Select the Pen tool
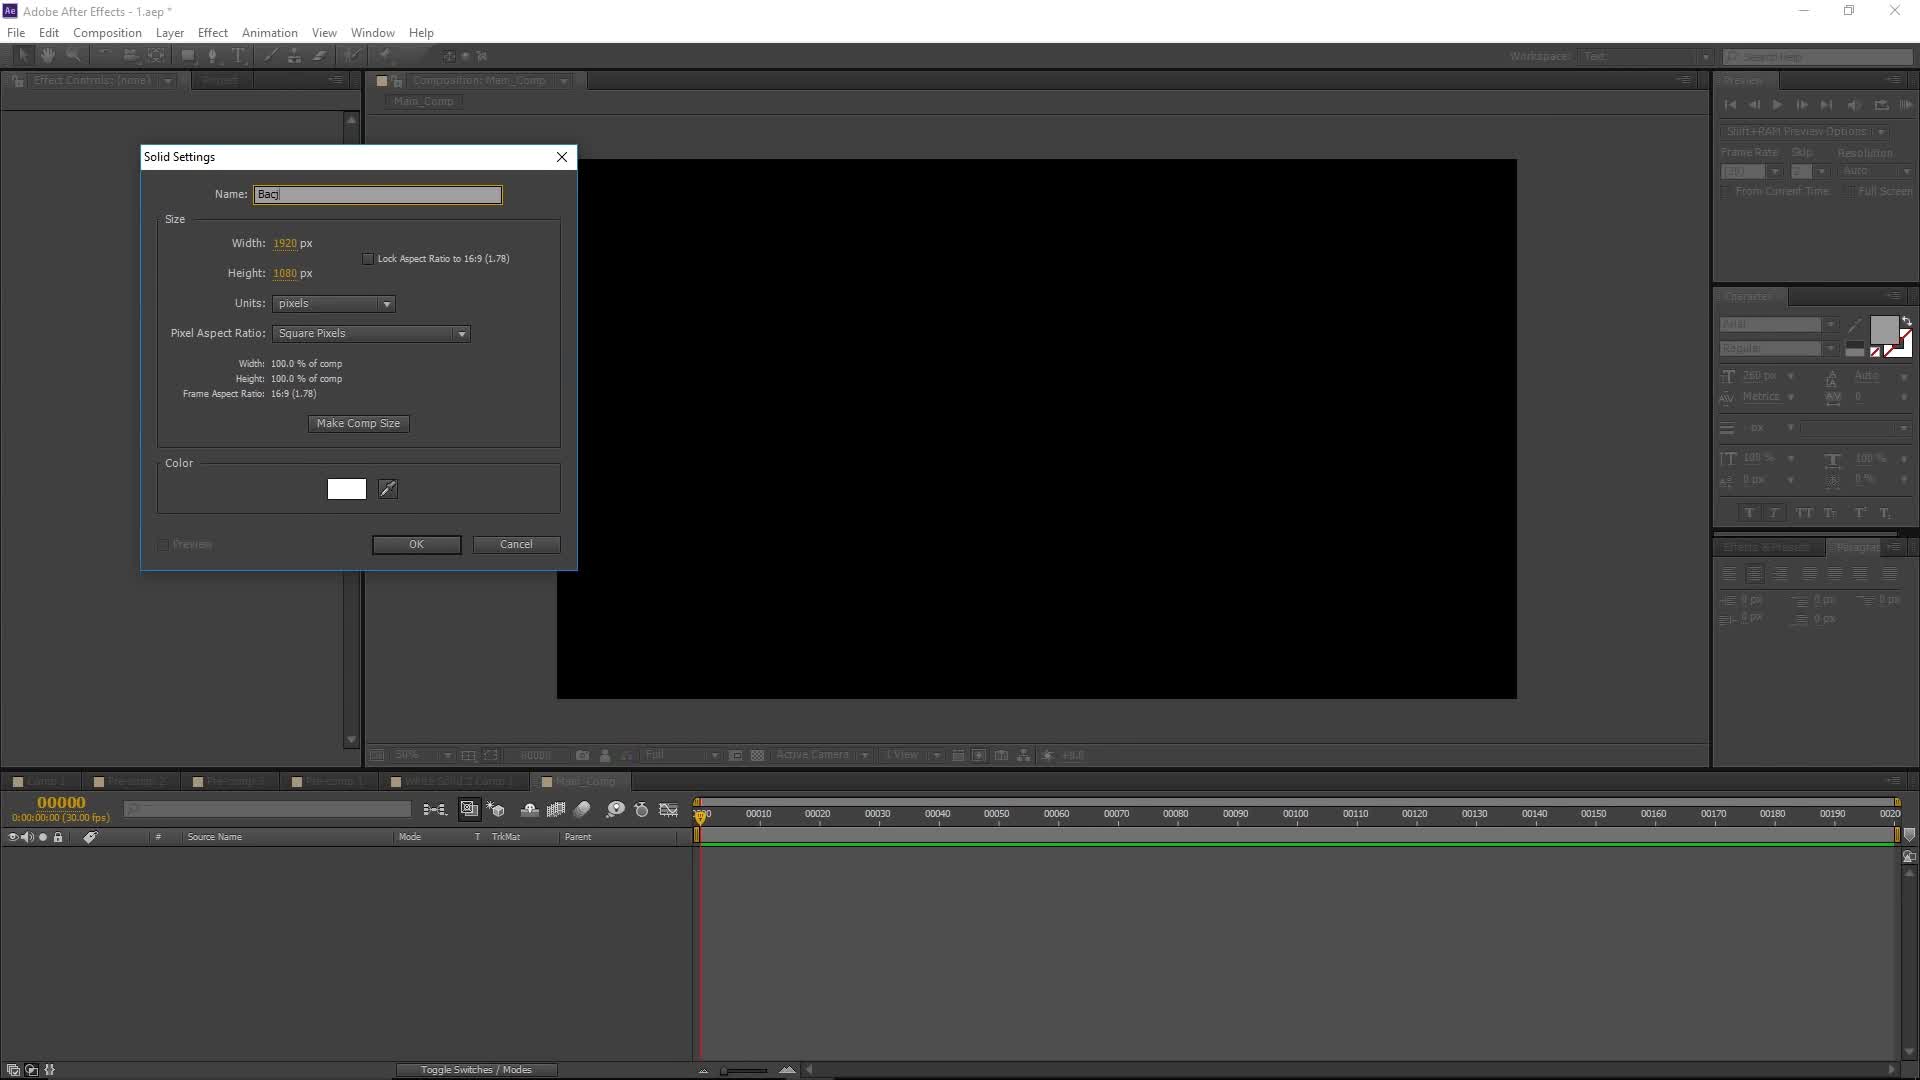 pyautogui.click(x=212, y=56)
